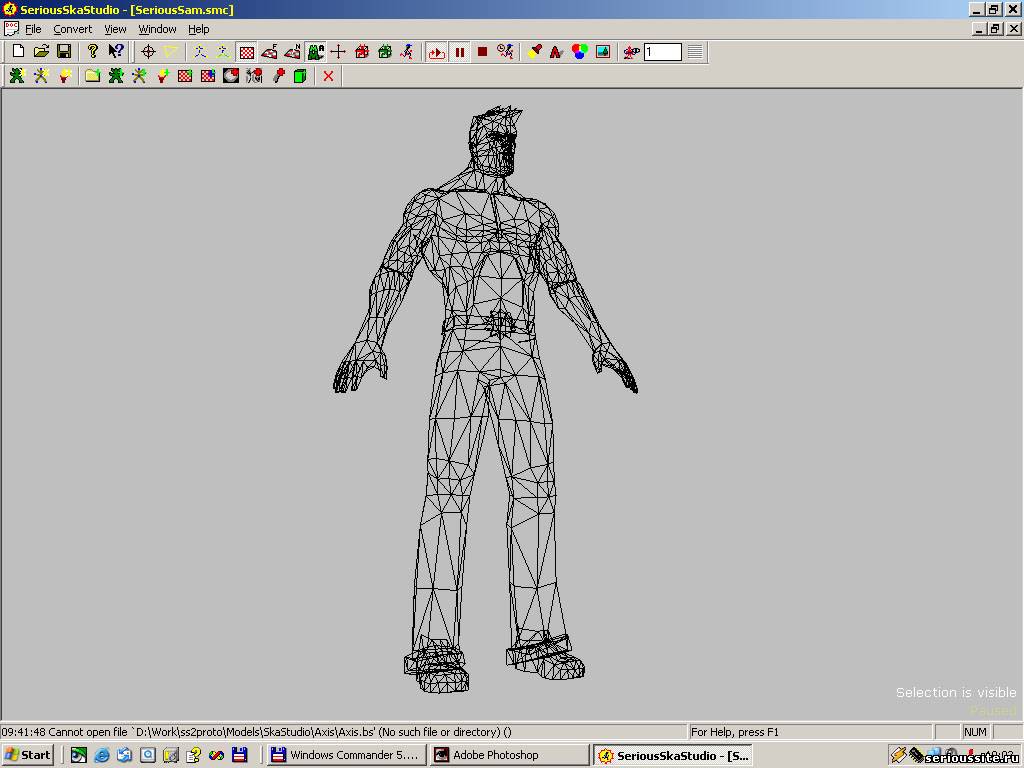This screenshot has height=768, width=1024.
Task: Launch Internet Explorer from quick launch
Action: pos(102,756)
